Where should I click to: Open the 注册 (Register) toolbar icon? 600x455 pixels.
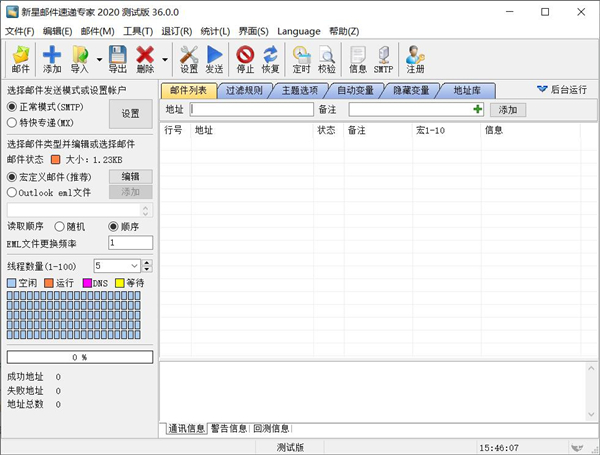[x=415, y=59]
